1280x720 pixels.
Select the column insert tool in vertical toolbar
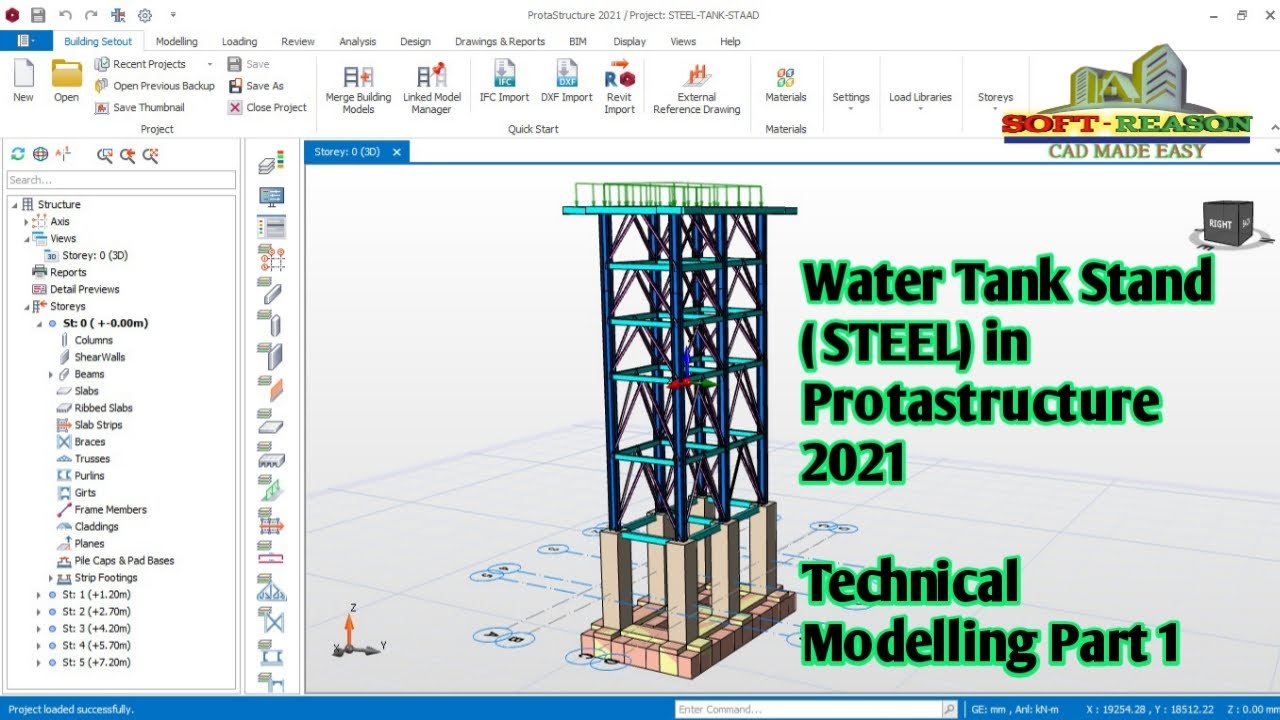click(271, 323)
